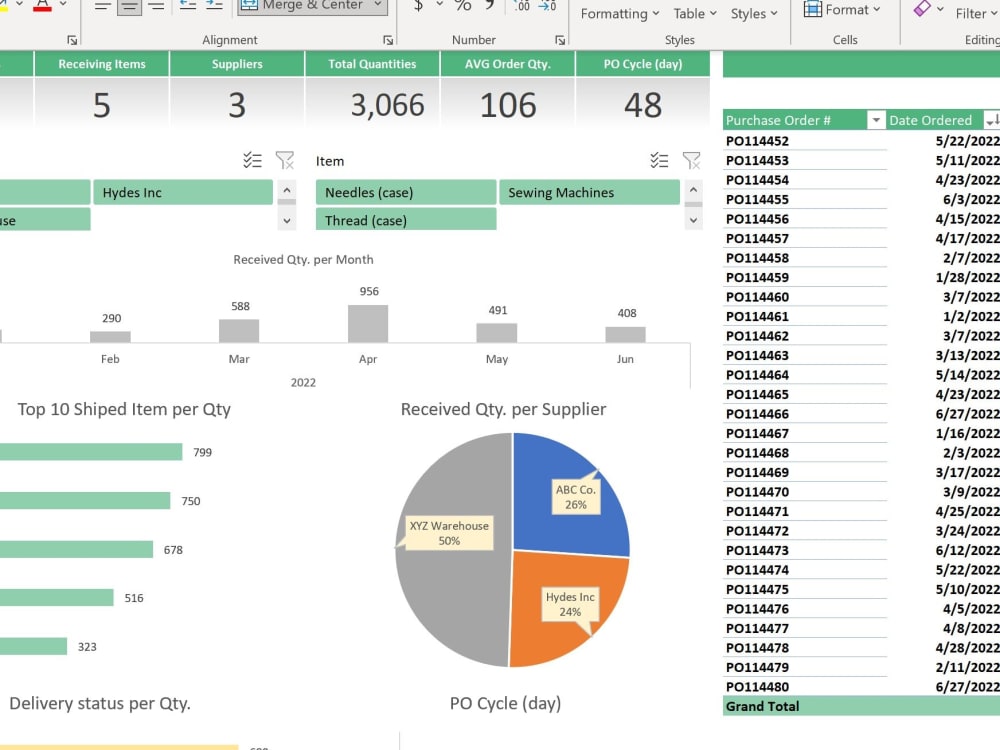Click the Clear eraser icon in Editing group
This screenshot has height=750, width=1000.
click(x=922, y=8)
